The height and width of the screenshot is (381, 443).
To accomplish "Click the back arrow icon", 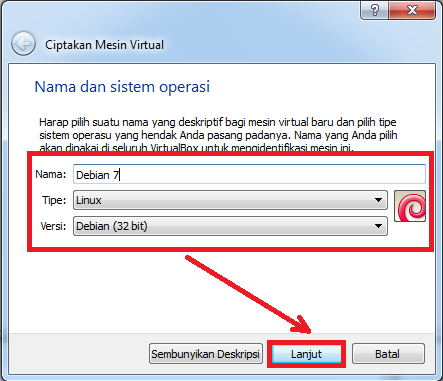I will click(x=23, y=44).
